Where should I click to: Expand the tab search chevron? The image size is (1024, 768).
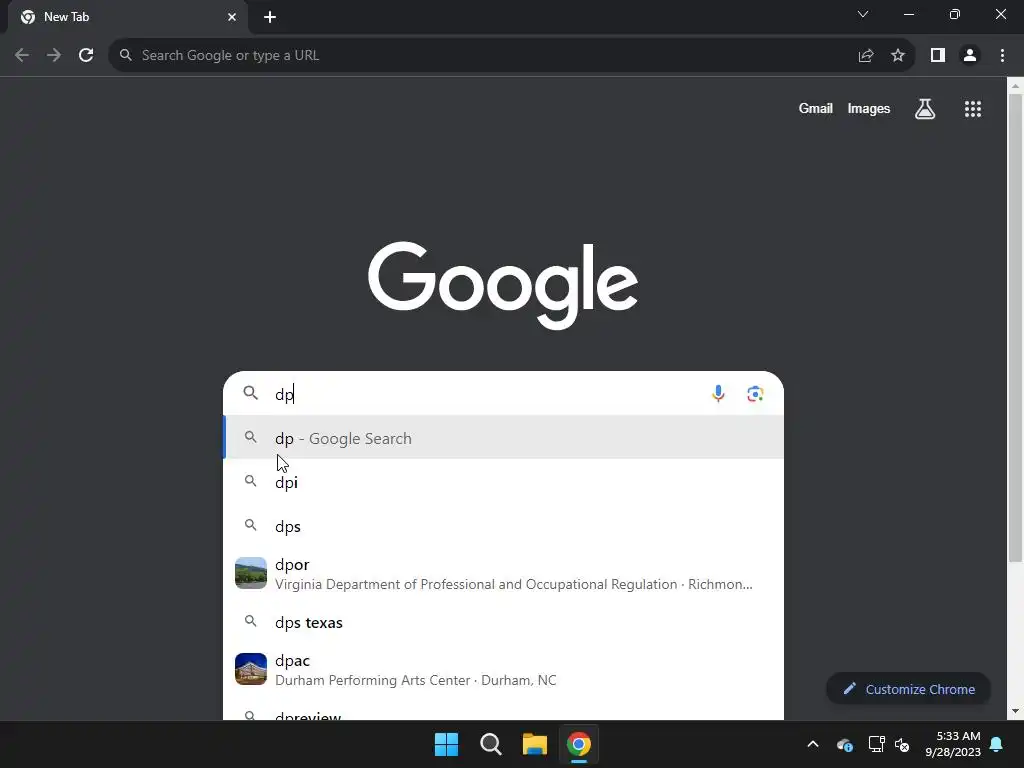(x=863, y=14)
